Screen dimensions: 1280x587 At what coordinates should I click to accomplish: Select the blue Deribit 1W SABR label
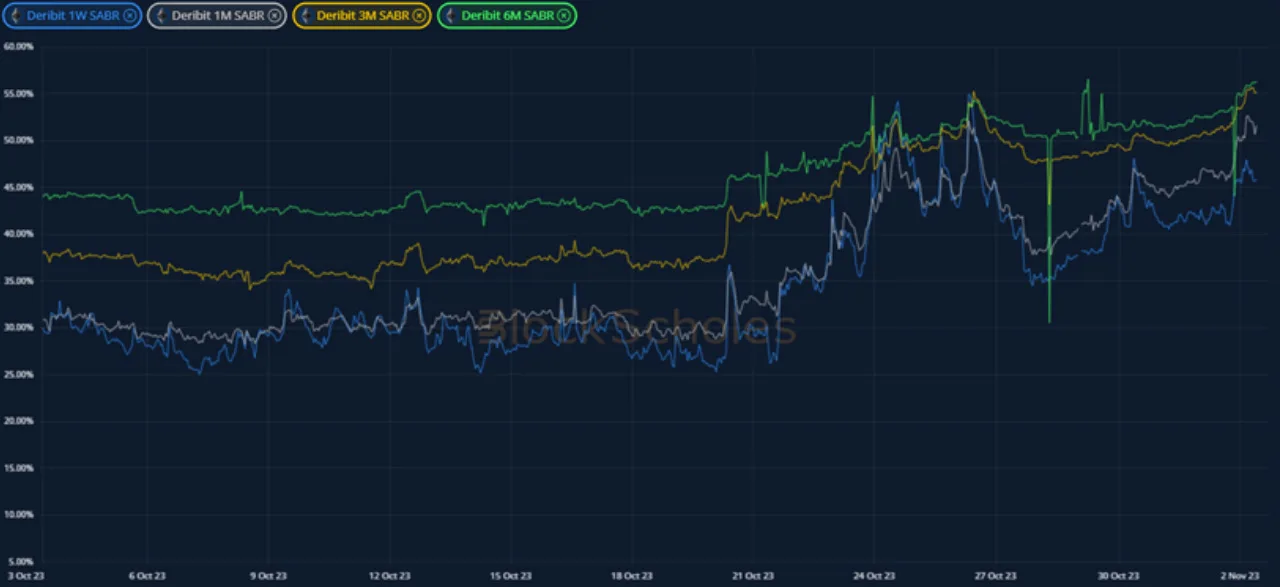tap(71, 15)
